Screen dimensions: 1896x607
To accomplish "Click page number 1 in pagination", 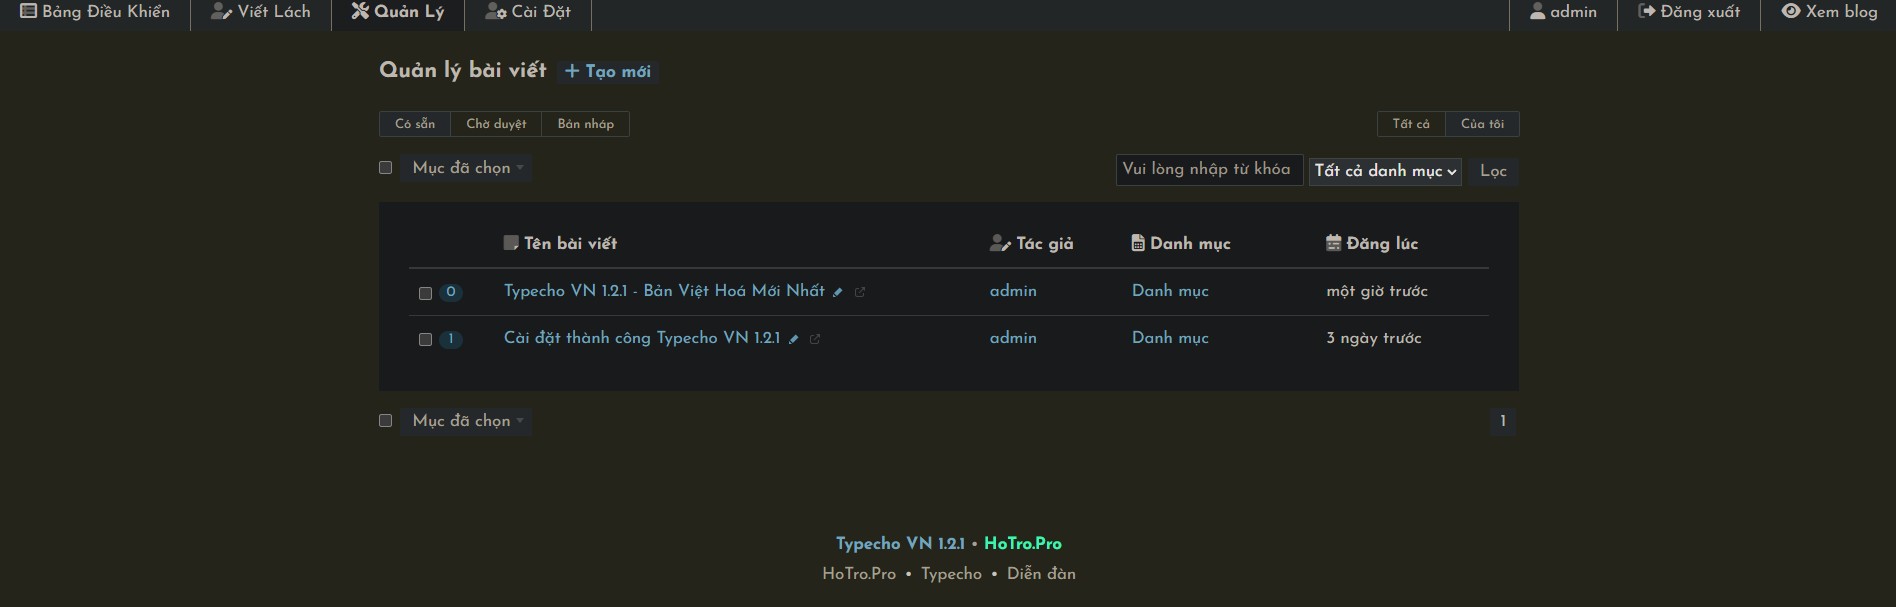I will 1503,421.
